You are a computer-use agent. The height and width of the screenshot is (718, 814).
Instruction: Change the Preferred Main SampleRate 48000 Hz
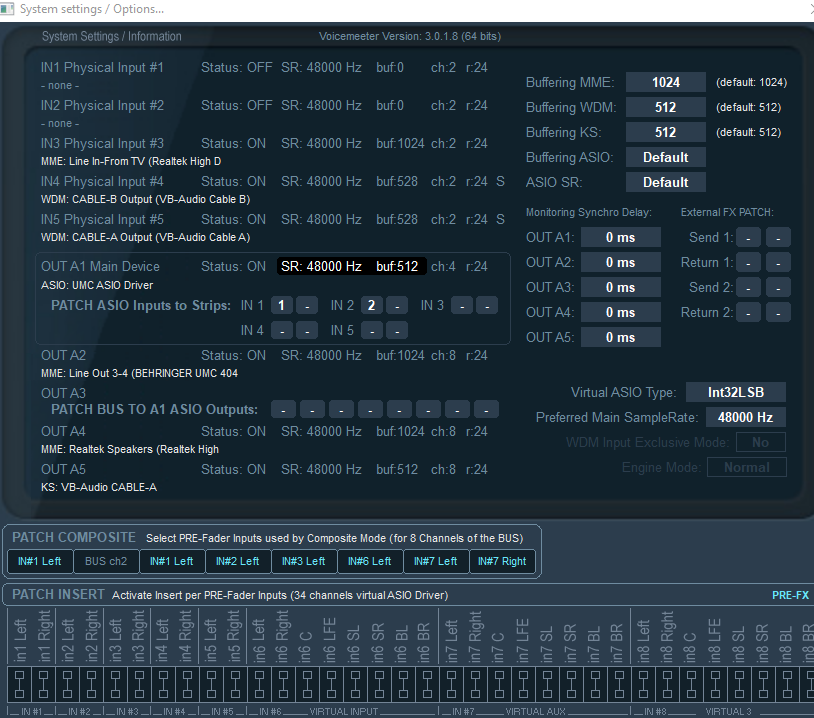745,417
